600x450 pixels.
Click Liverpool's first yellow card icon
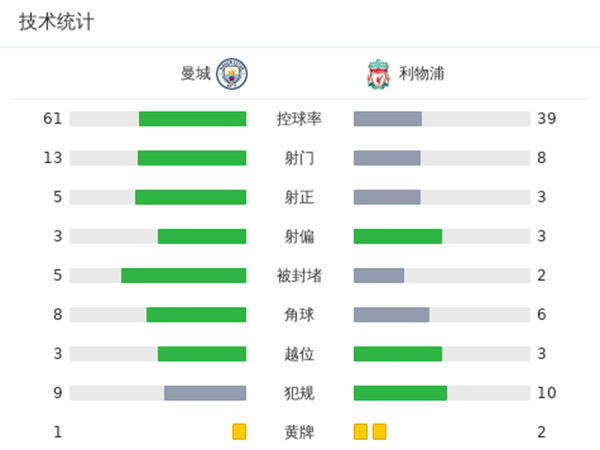click(361, 432)
